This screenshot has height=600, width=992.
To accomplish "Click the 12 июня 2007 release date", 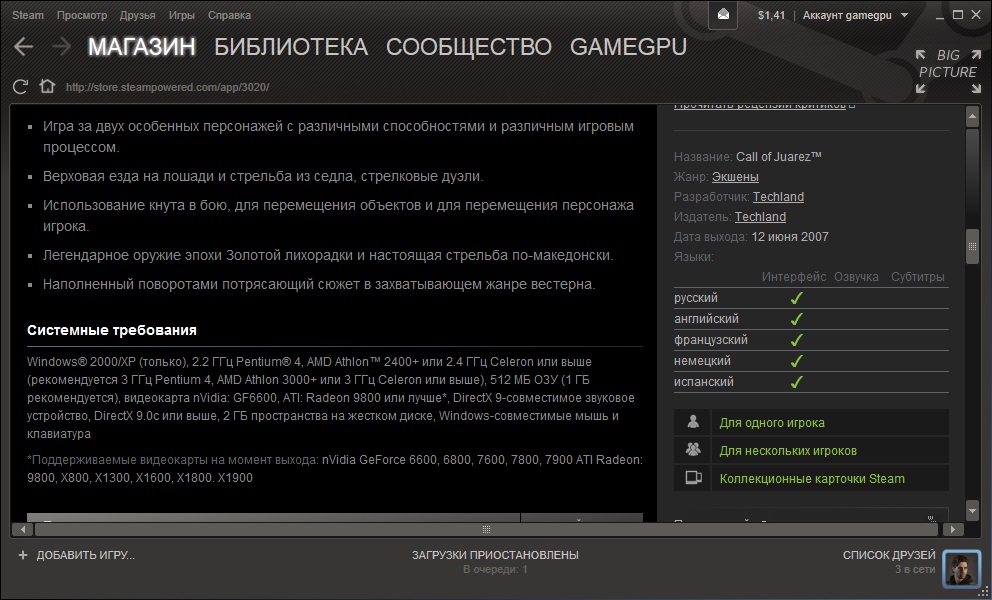I will click(790, 237).
